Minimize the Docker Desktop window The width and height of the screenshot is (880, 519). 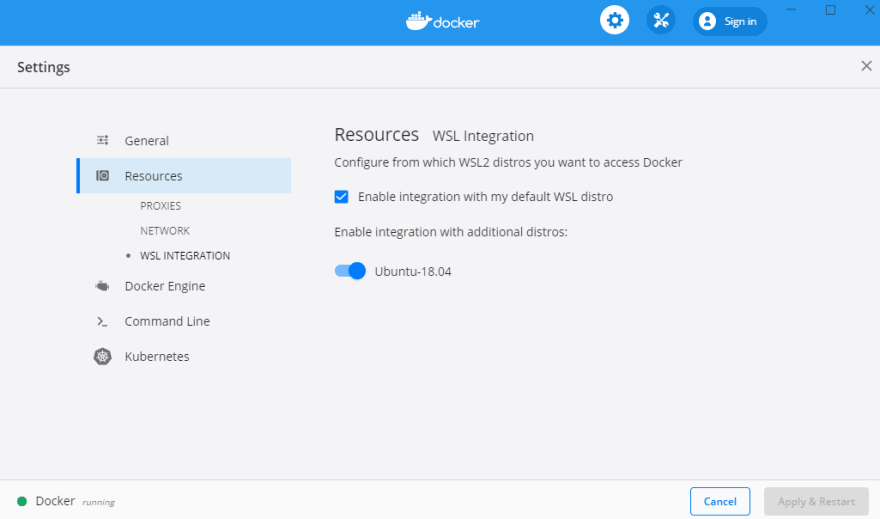pyautogui.click(x=791, y=10)
